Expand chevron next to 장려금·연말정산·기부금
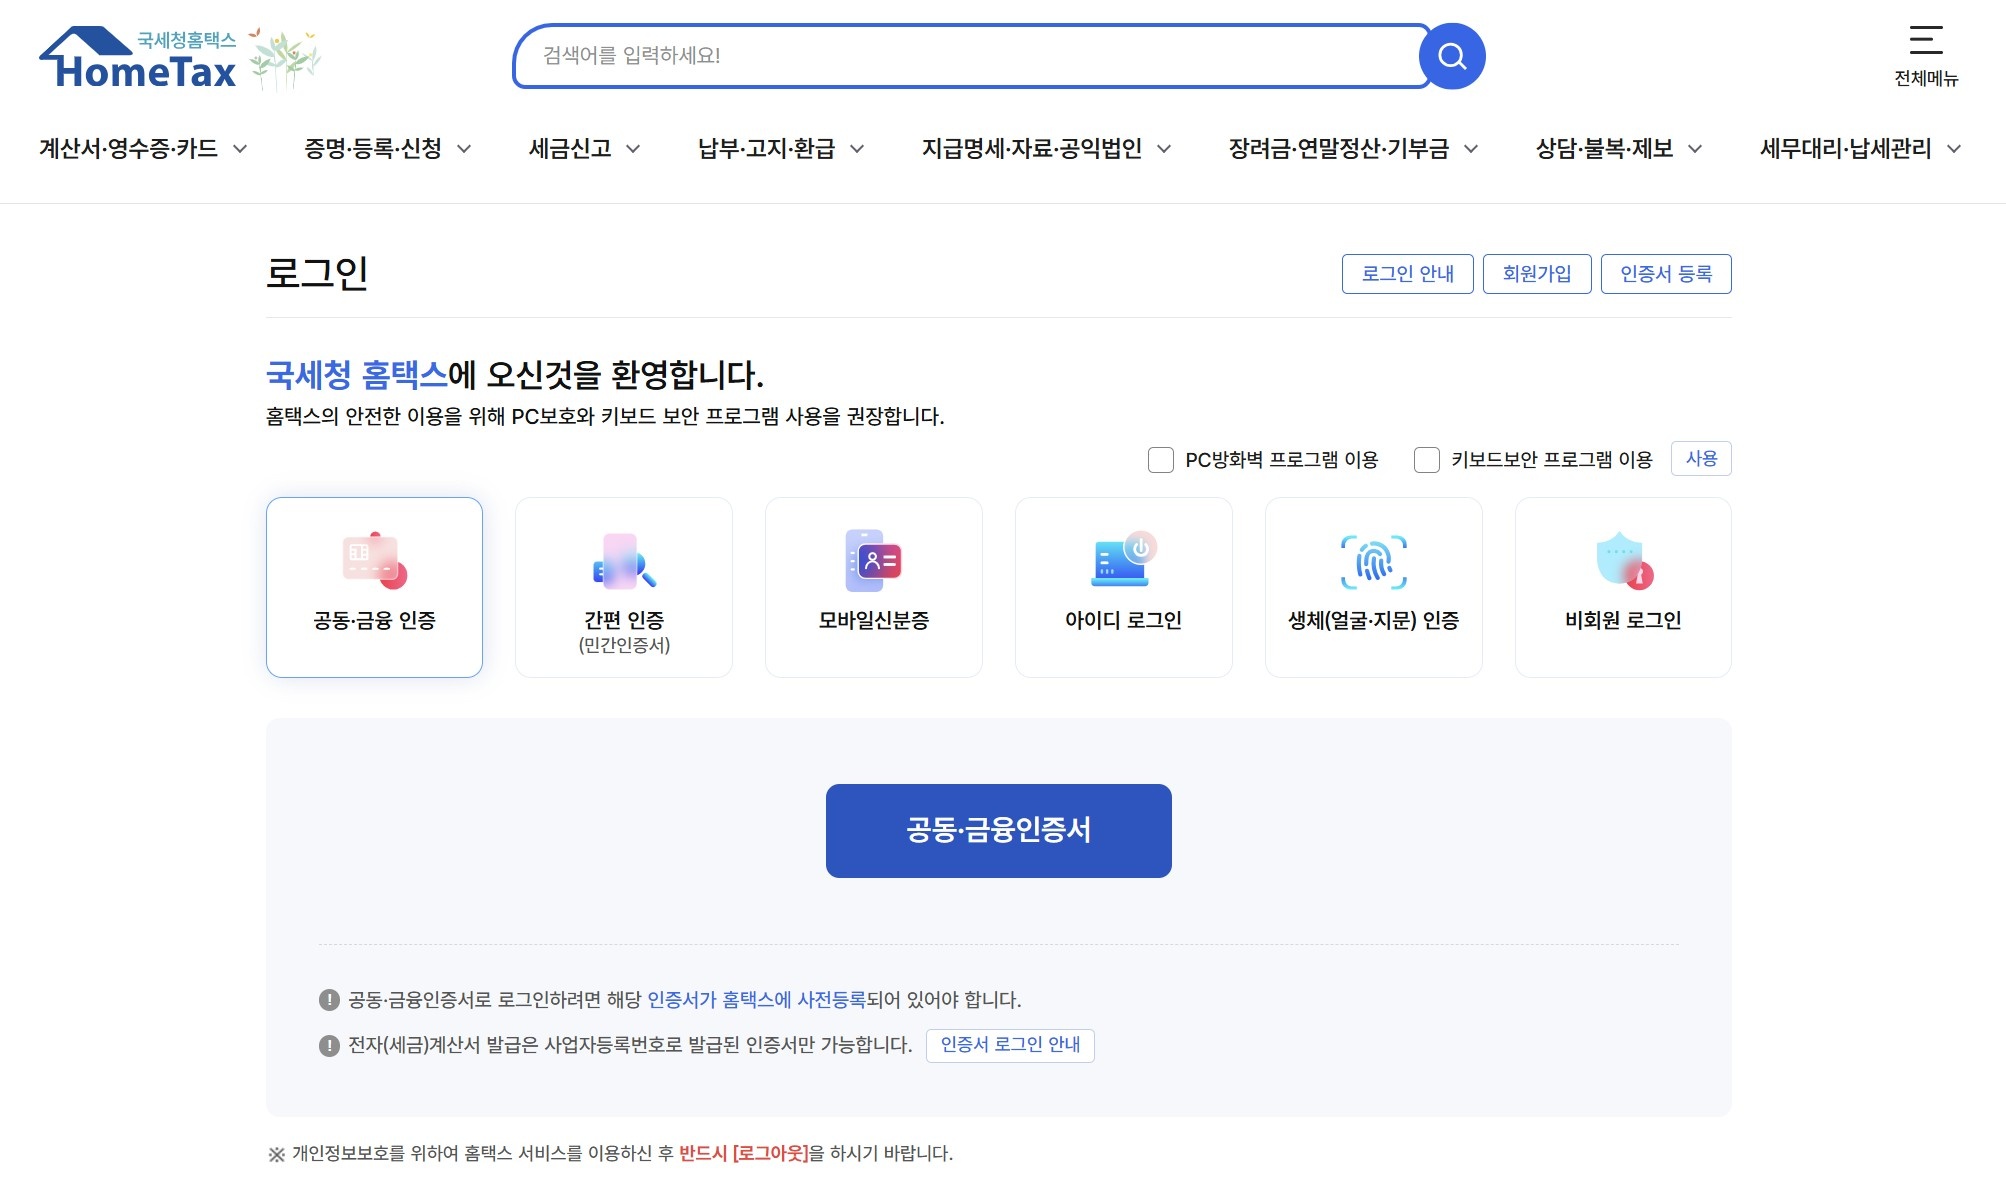This screenshot has height=1188, width=2006. point(1471,149)
